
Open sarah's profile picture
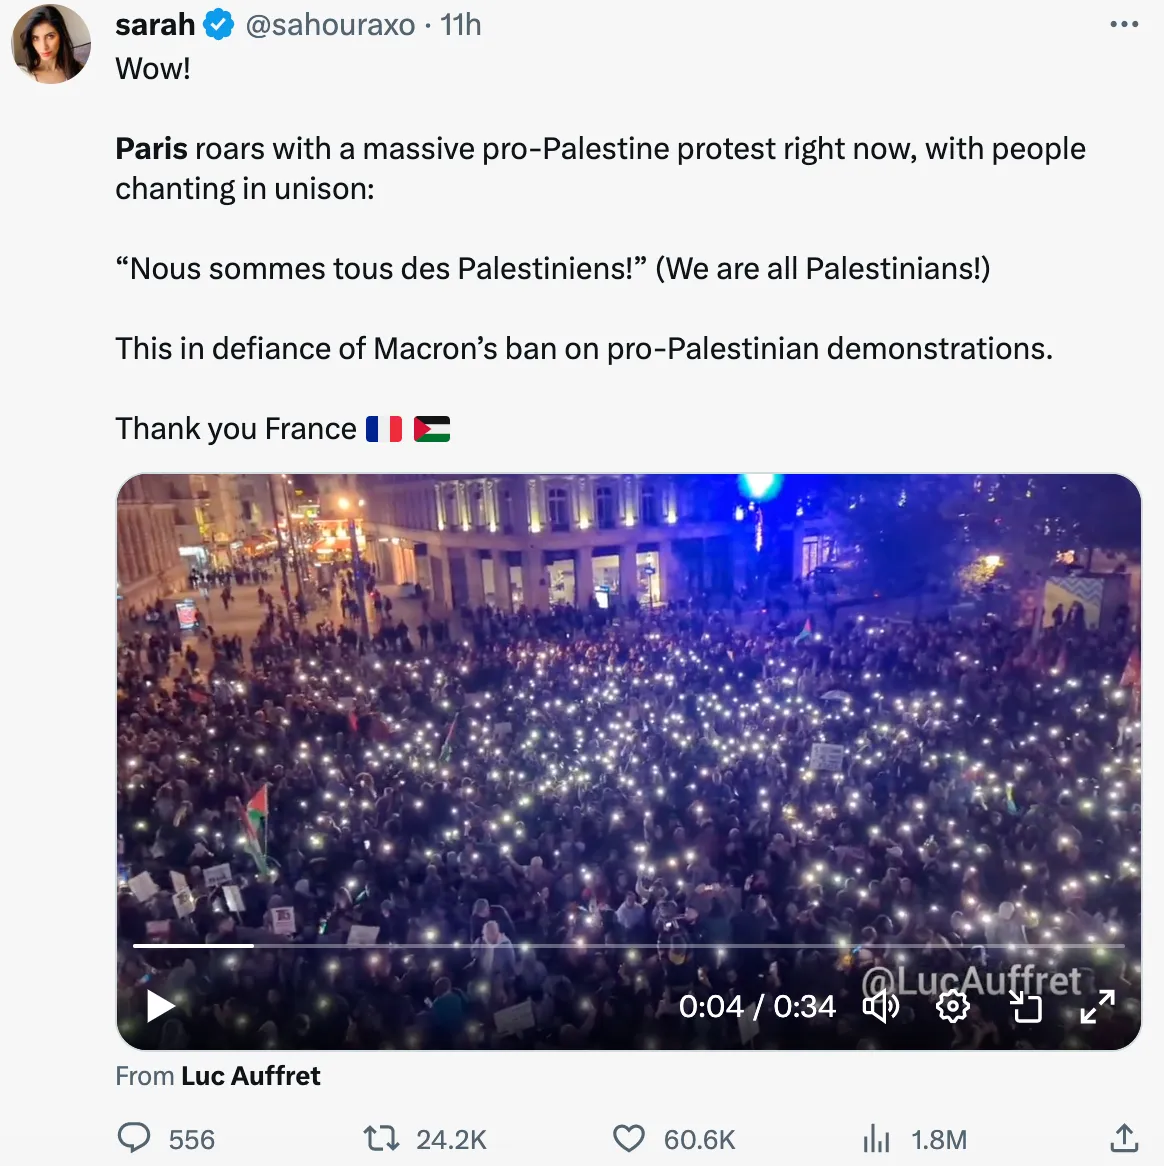pos(51,44)
